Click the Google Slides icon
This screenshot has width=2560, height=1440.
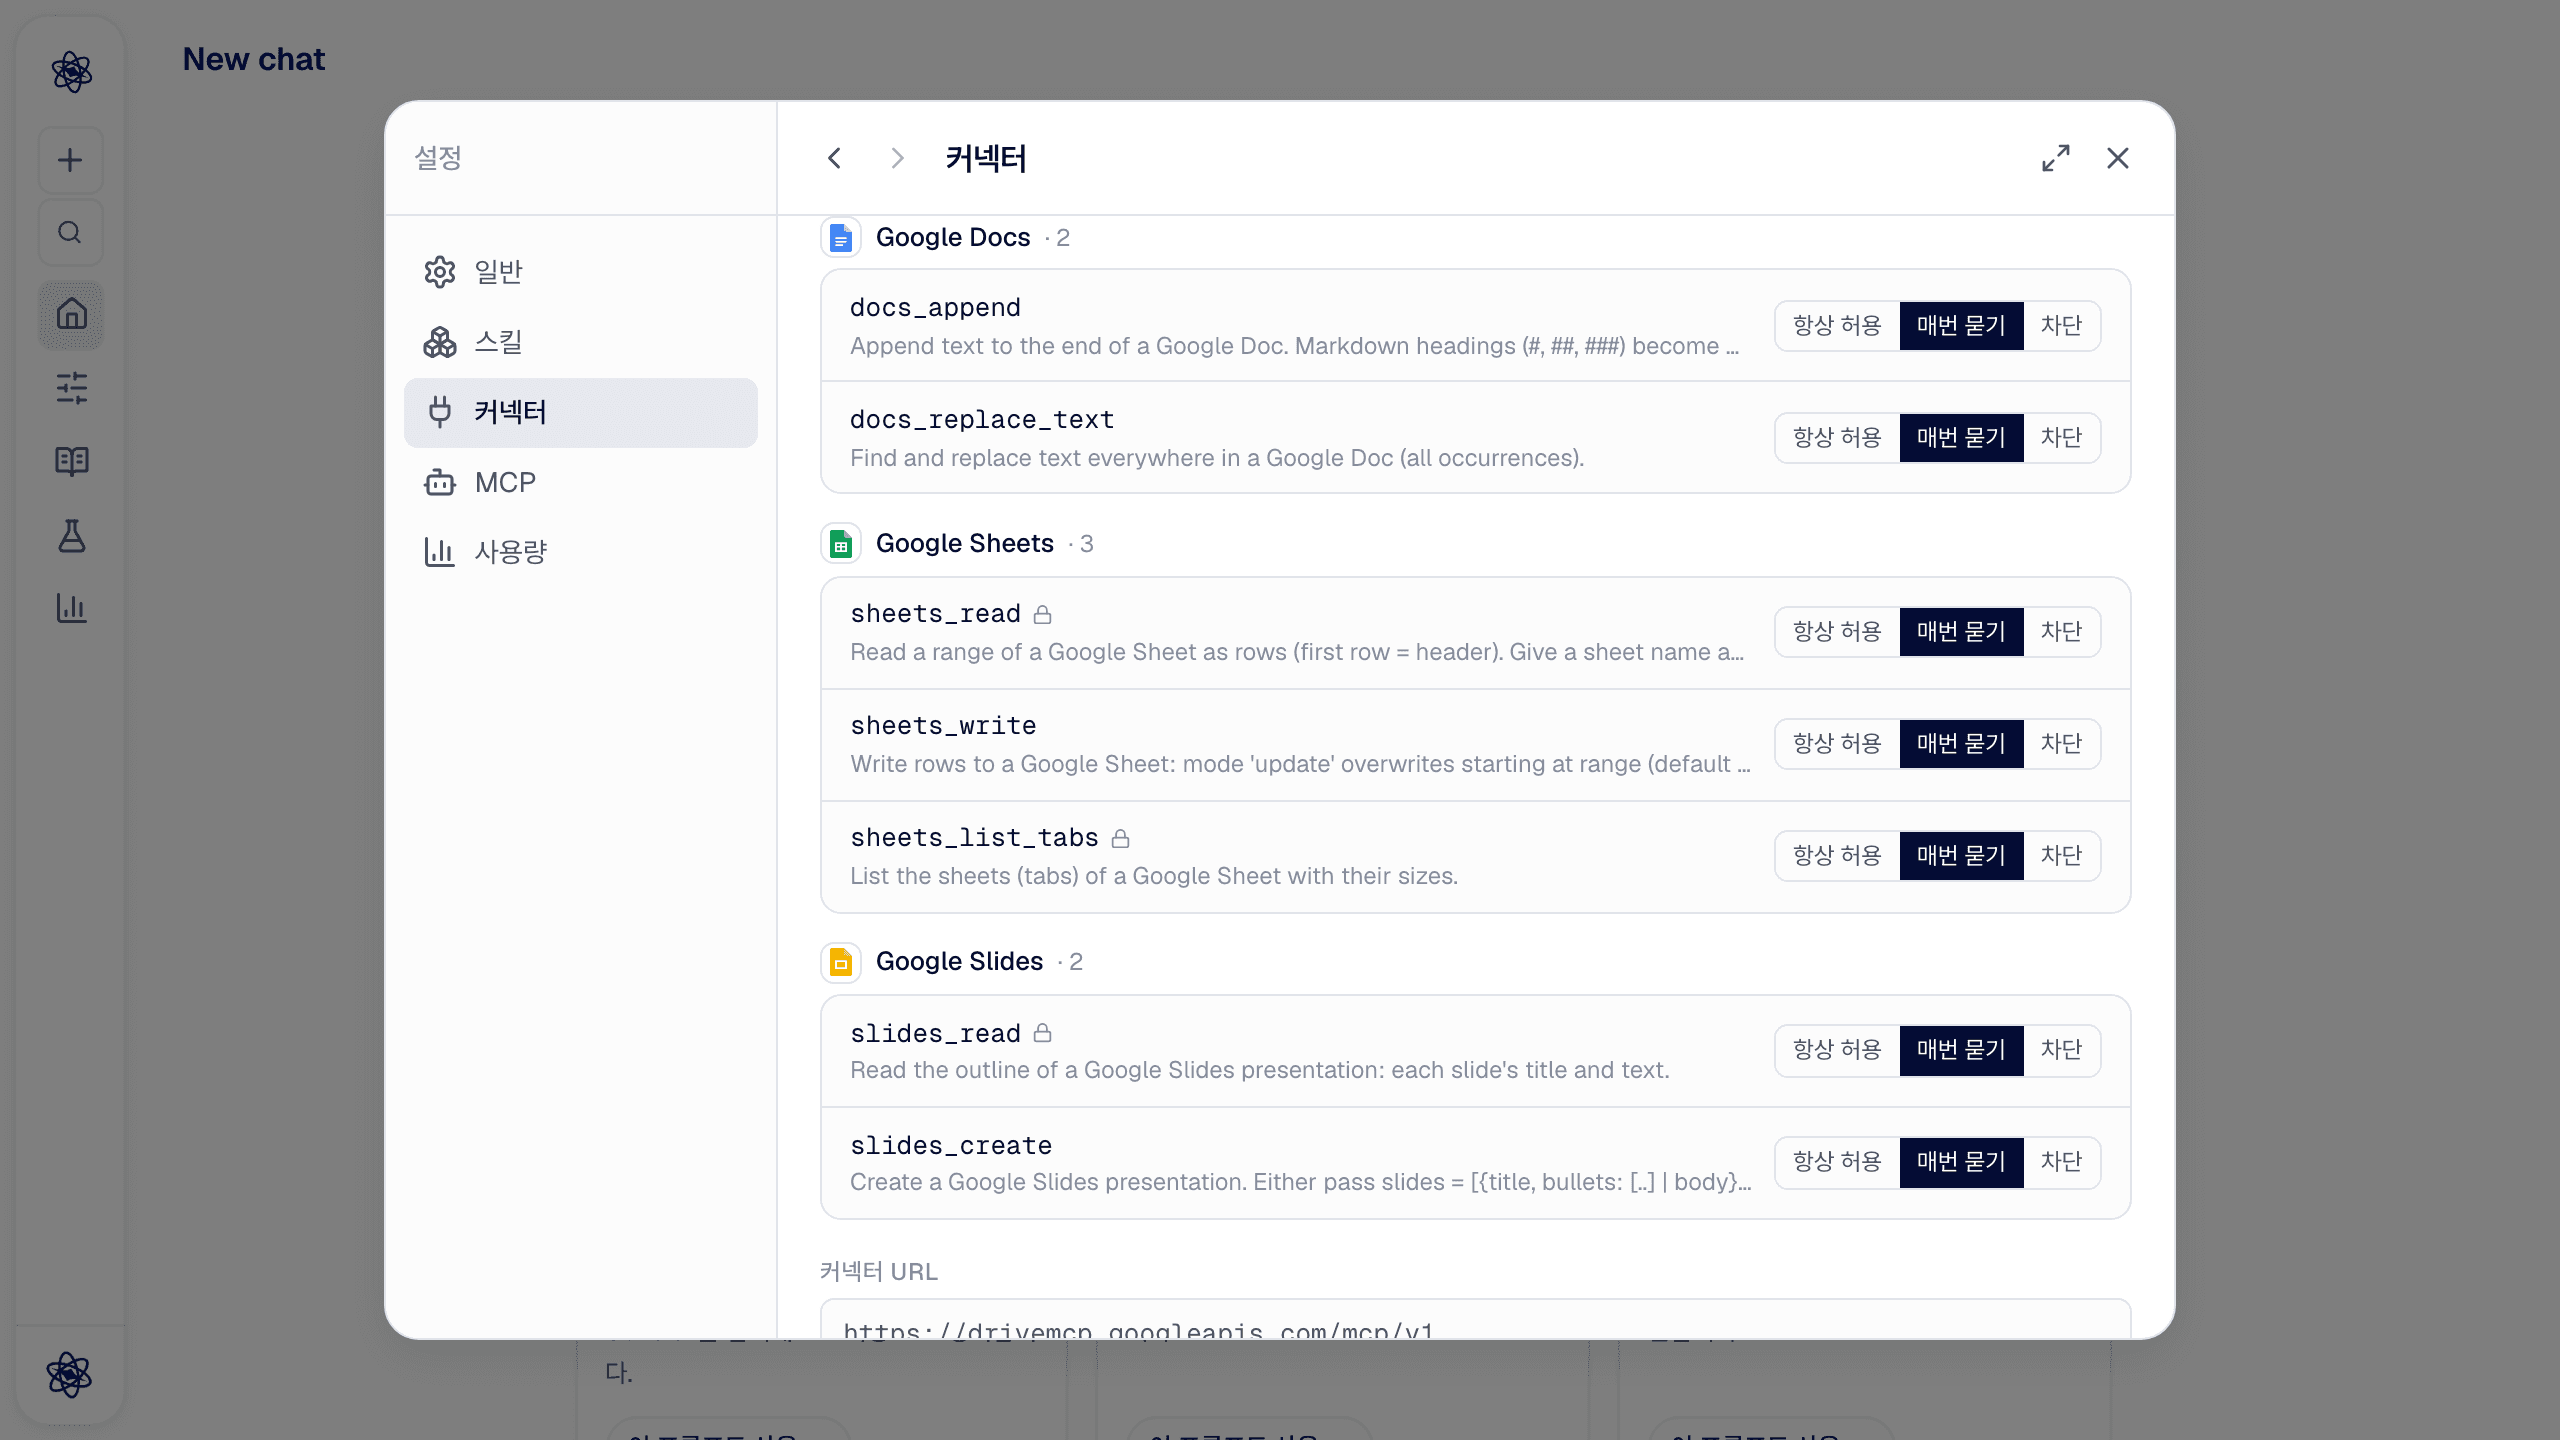(841, 962)
